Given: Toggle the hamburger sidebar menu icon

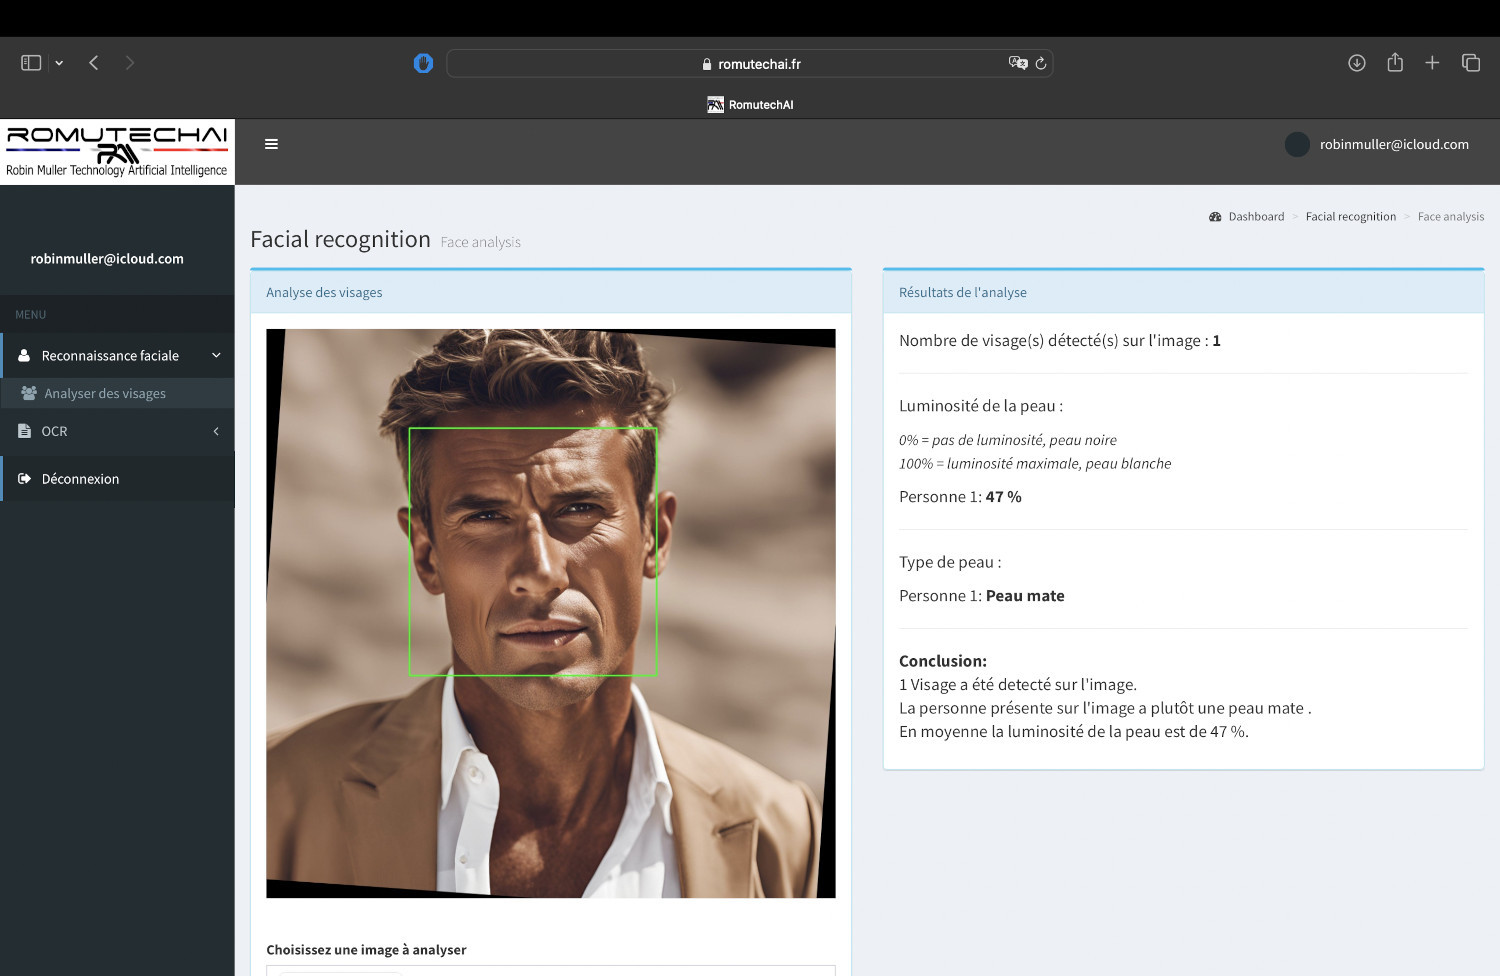Looking at the screenshot, I should (271, 144).
